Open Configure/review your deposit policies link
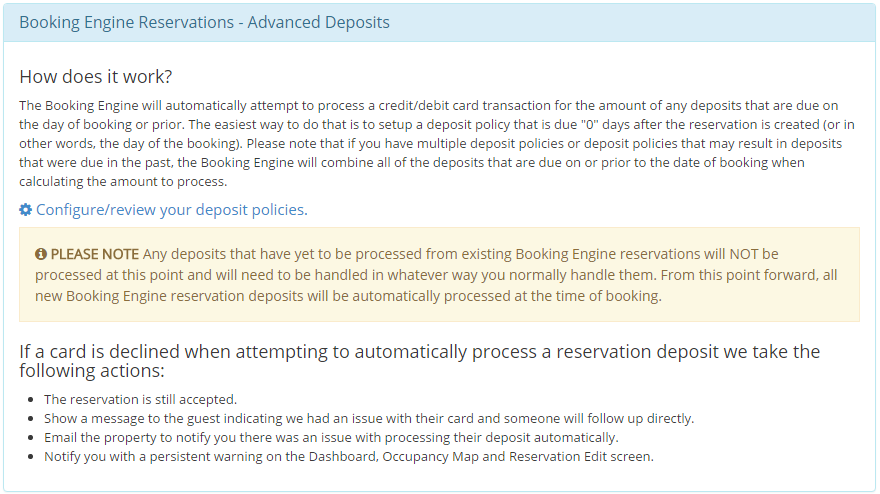The height and width of the screenshot is (494, 880). [171, 210]
